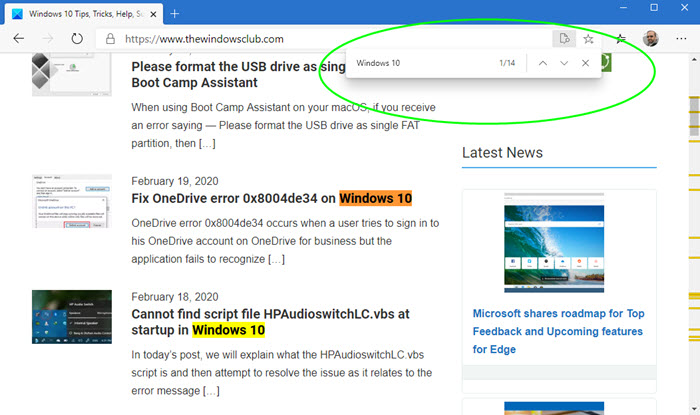This screenshot has width=700, height=415.
Task: Open Microsoft shares roadmap for Edge link
Action: [558, 331]
